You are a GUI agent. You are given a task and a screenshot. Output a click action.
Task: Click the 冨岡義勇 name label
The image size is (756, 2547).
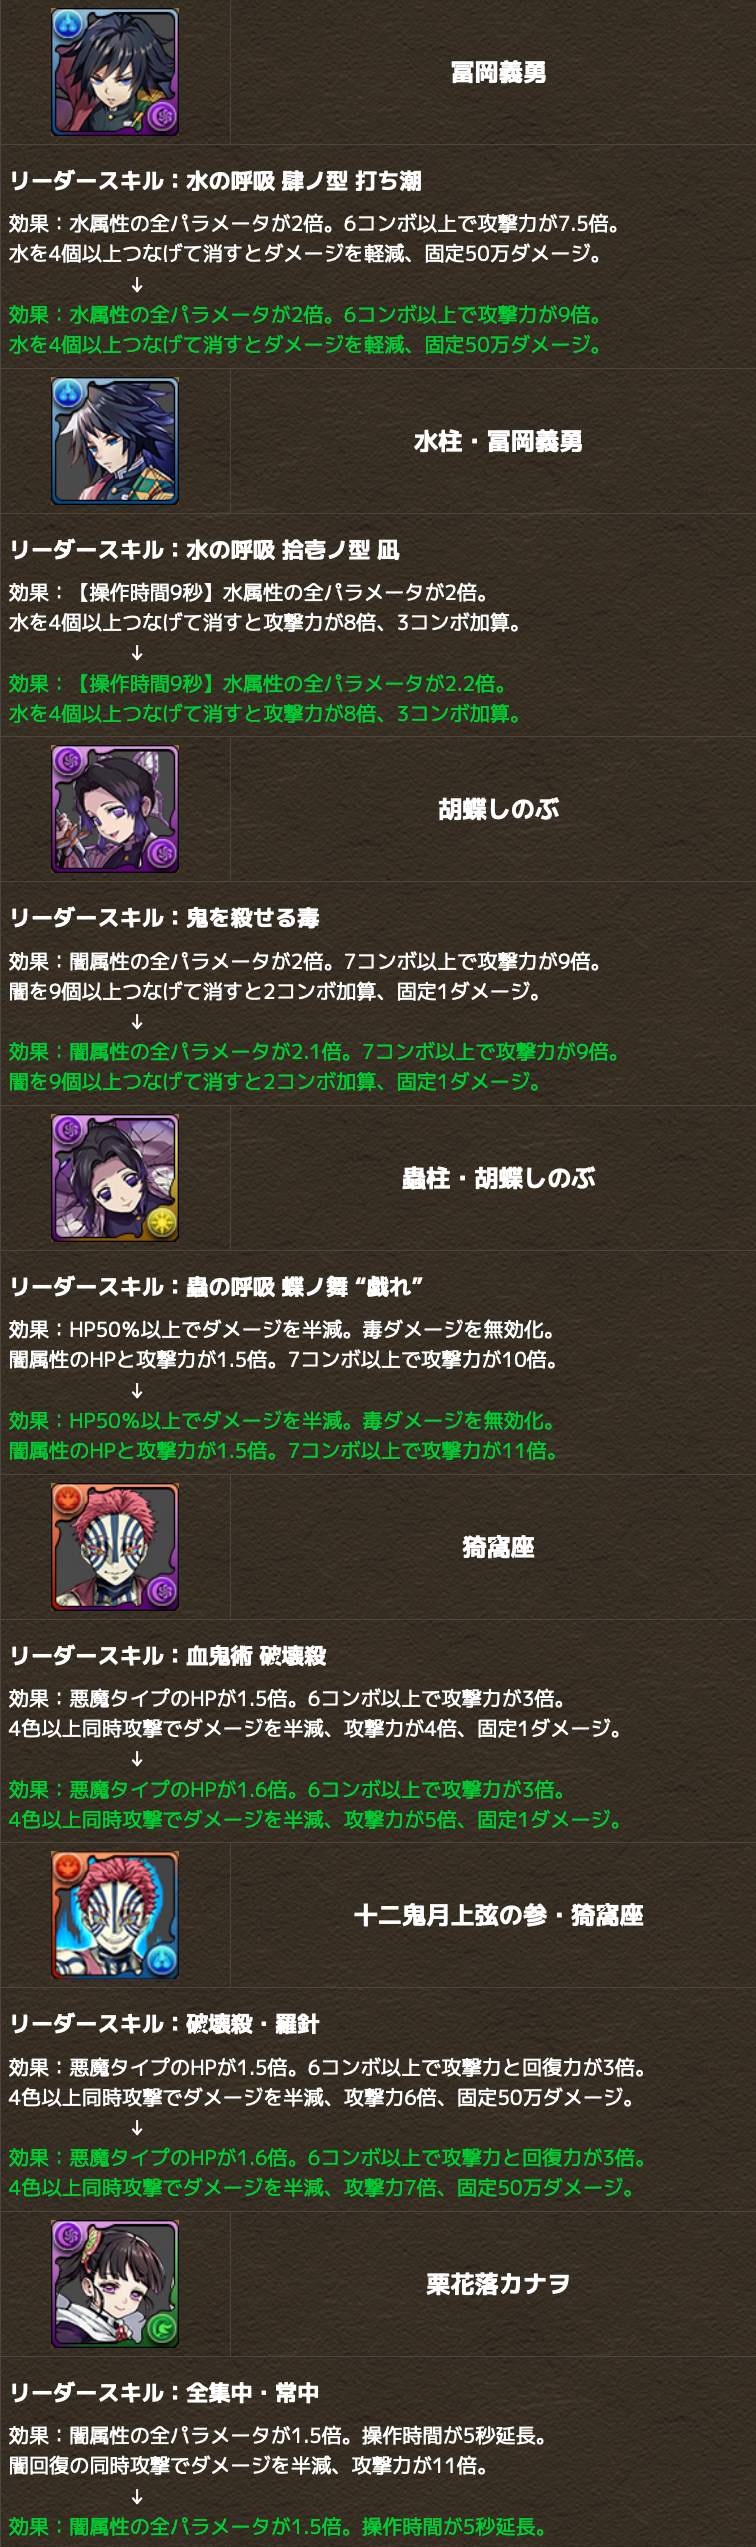498,72
